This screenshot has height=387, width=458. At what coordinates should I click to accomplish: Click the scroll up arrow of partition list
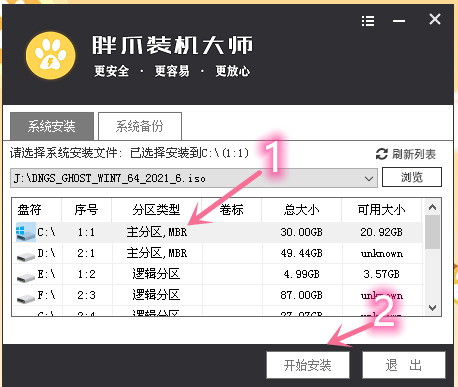tap(432, 207)
